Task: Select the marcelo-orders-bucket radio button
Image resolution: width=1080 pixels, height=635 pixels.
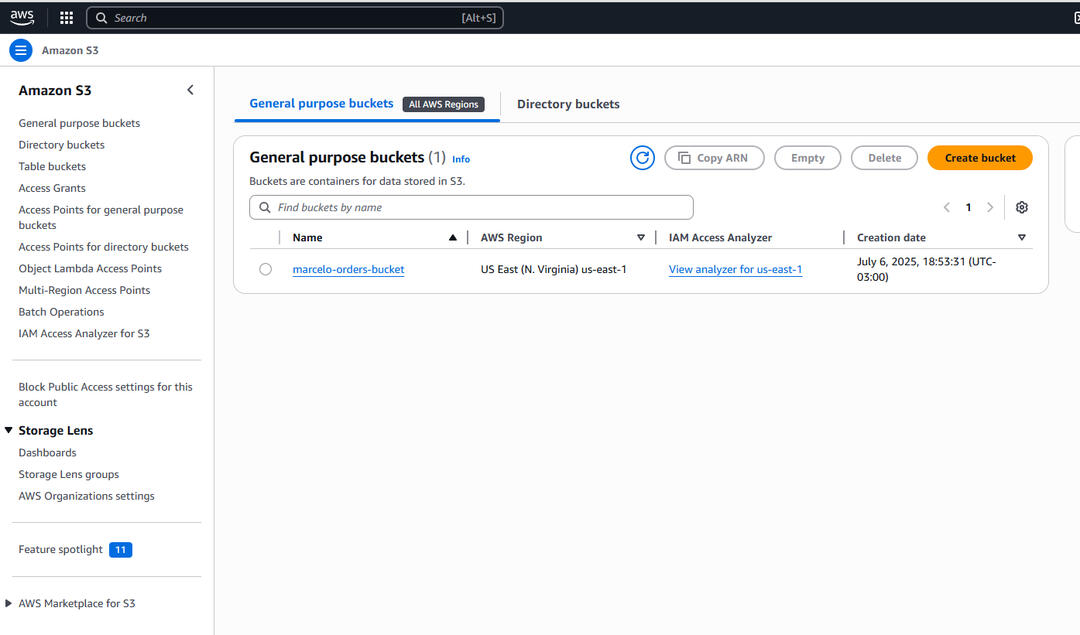Action: 265,269
